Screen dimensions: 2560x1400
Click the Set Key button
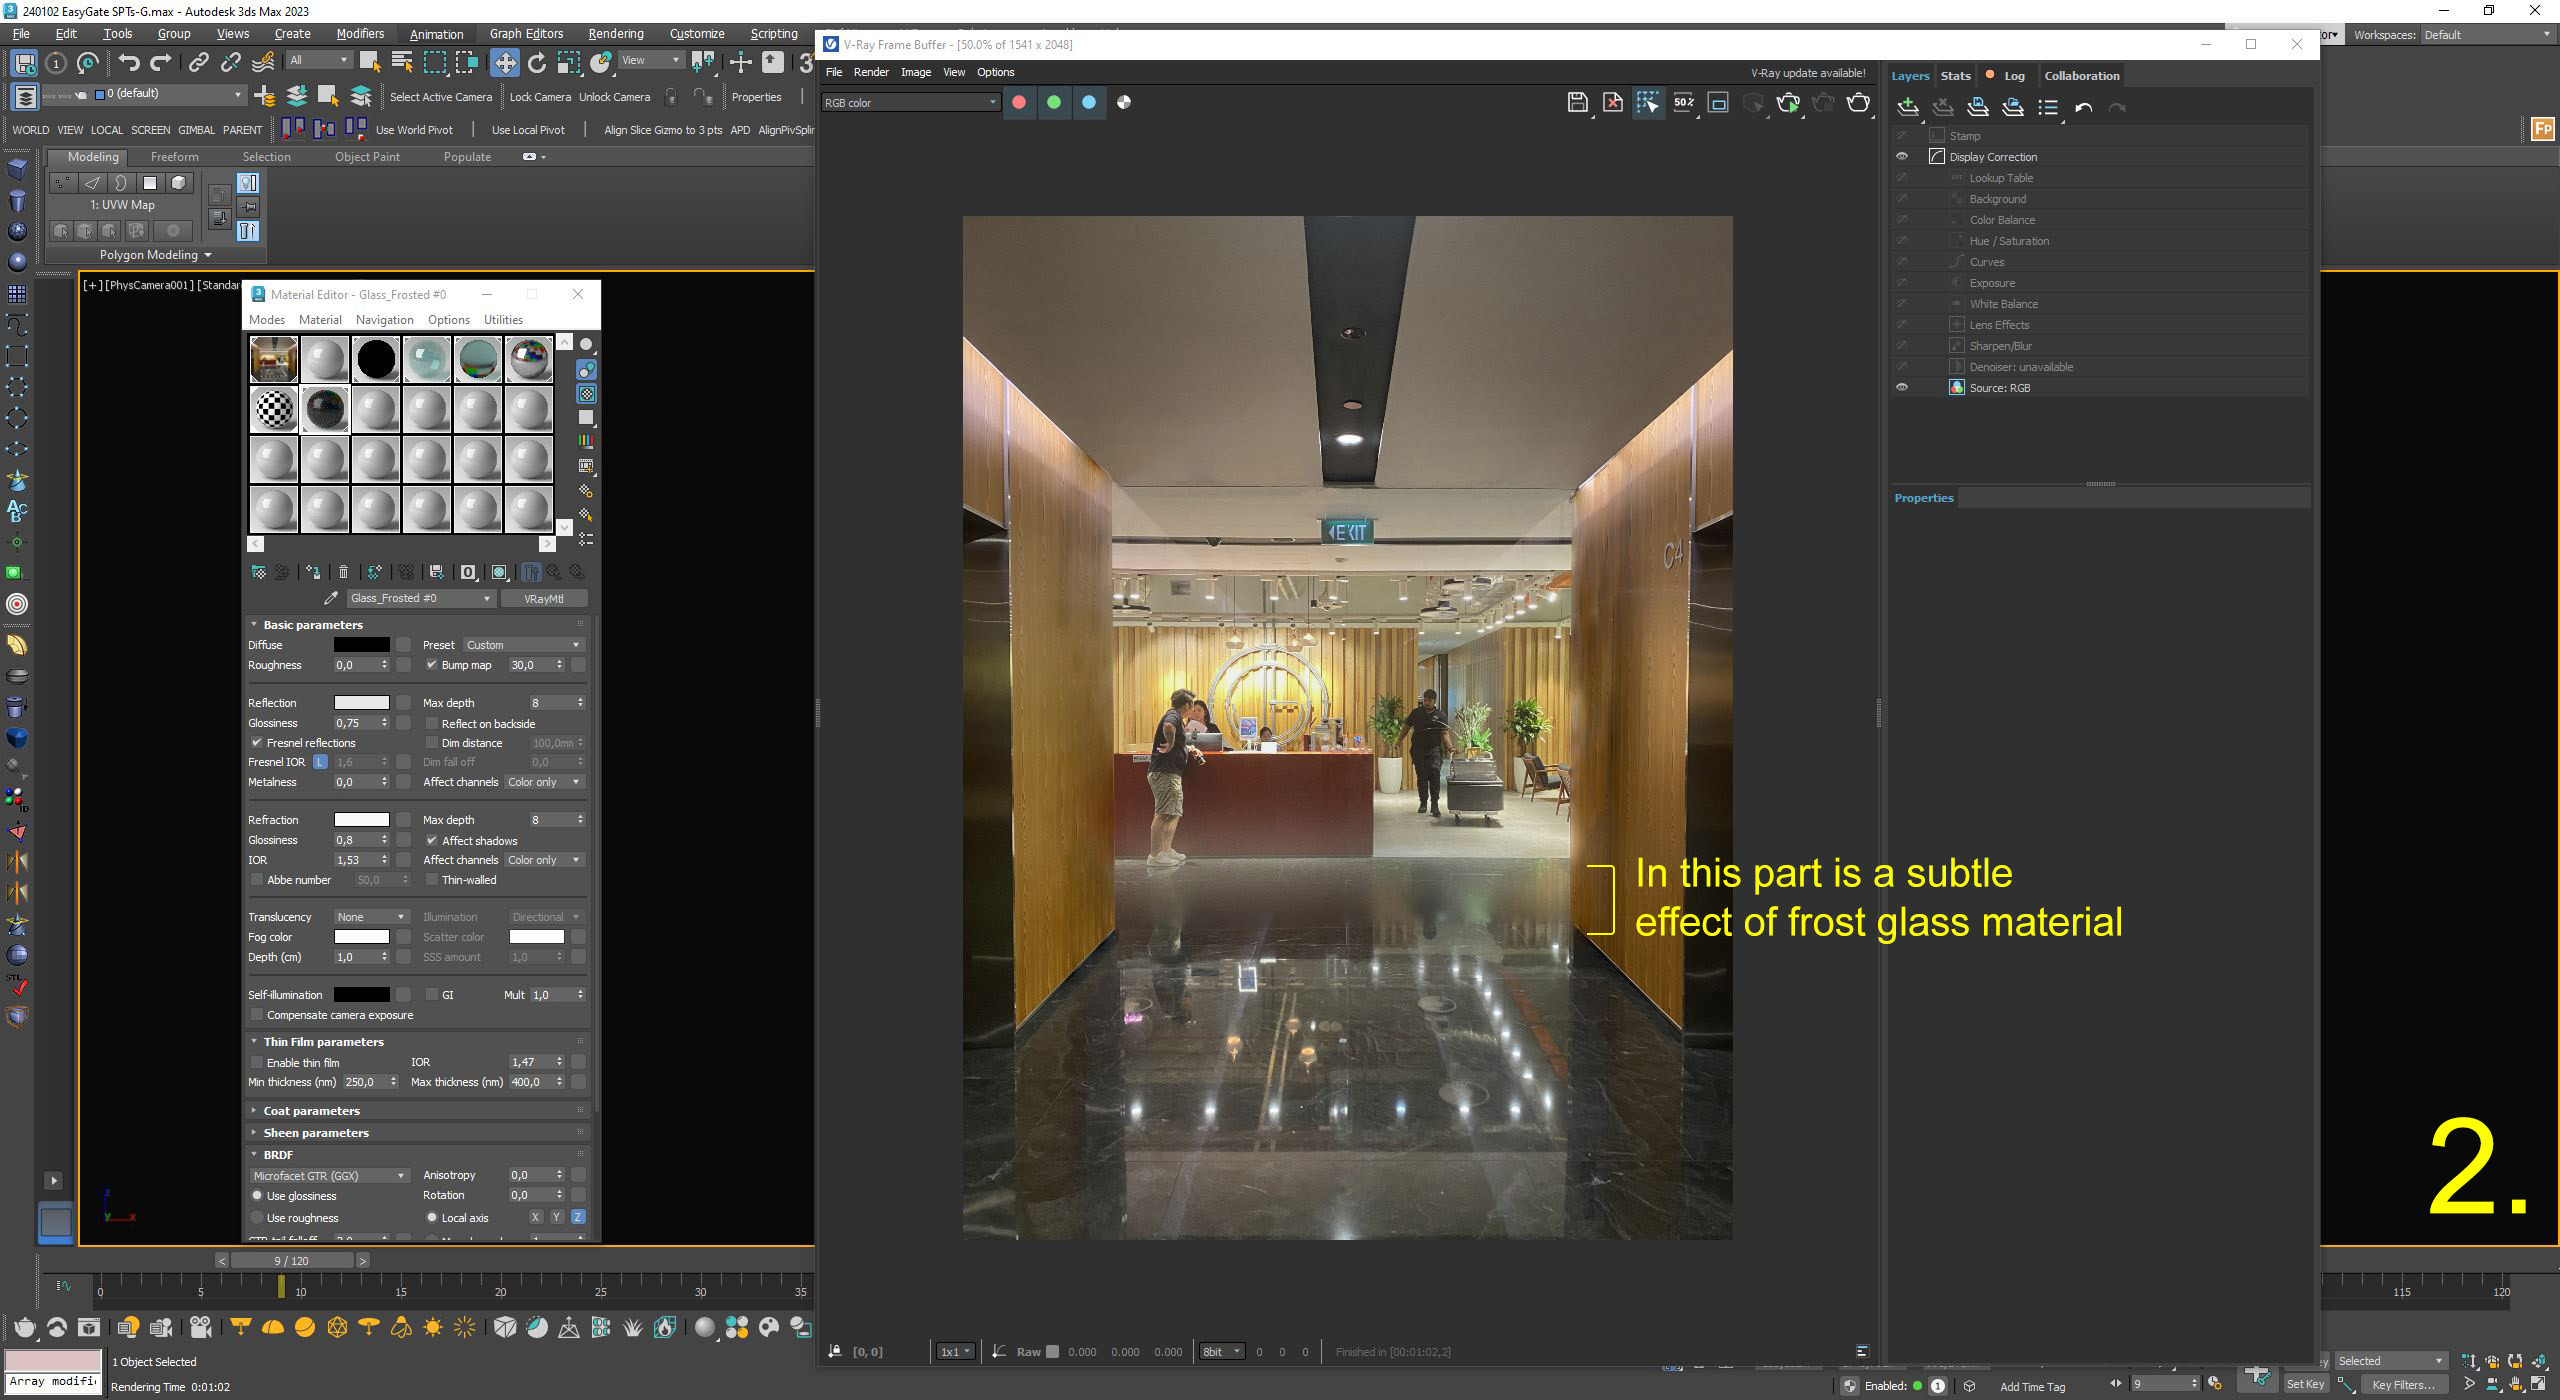(x=2305, y=1384)
